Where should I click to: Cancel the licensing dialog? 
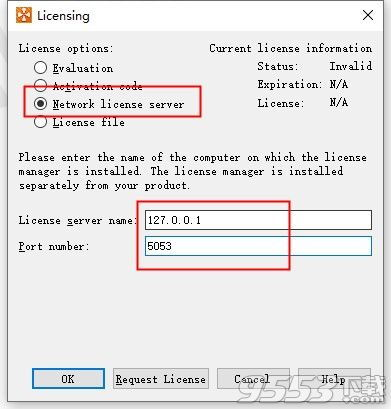click(x=253, y=379)
